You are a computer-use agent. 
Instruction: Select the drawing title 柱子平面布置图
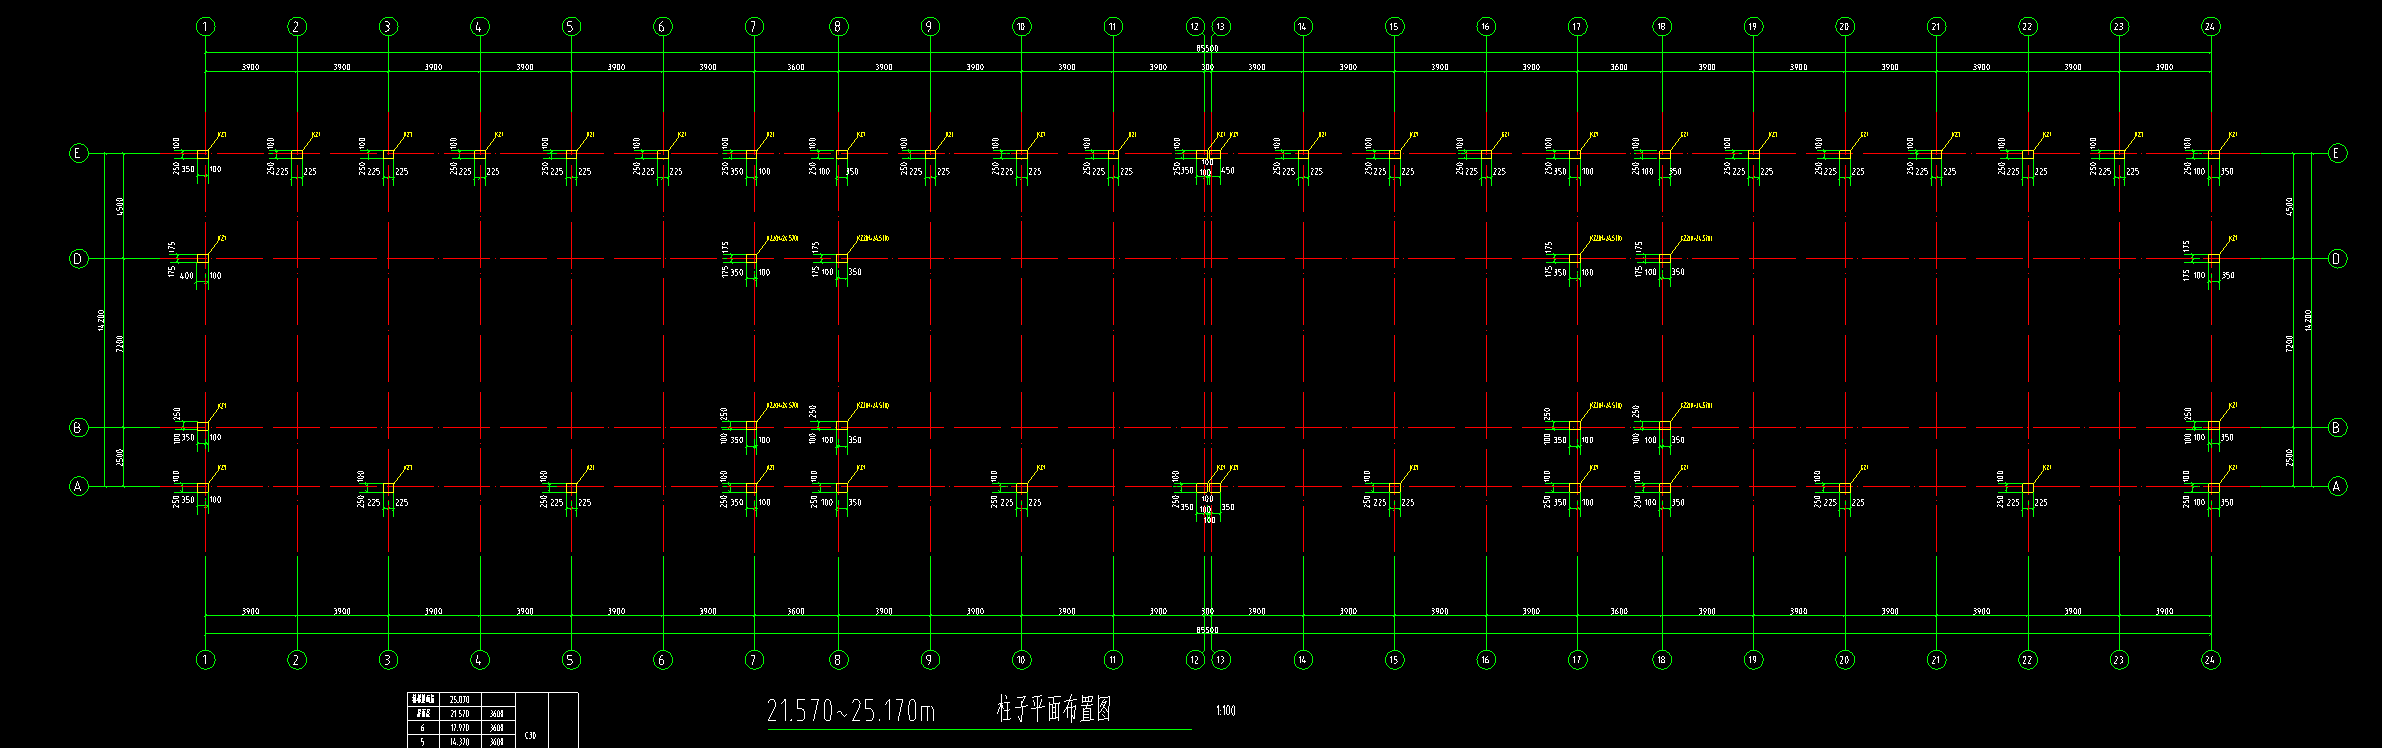coord(1054,710)
